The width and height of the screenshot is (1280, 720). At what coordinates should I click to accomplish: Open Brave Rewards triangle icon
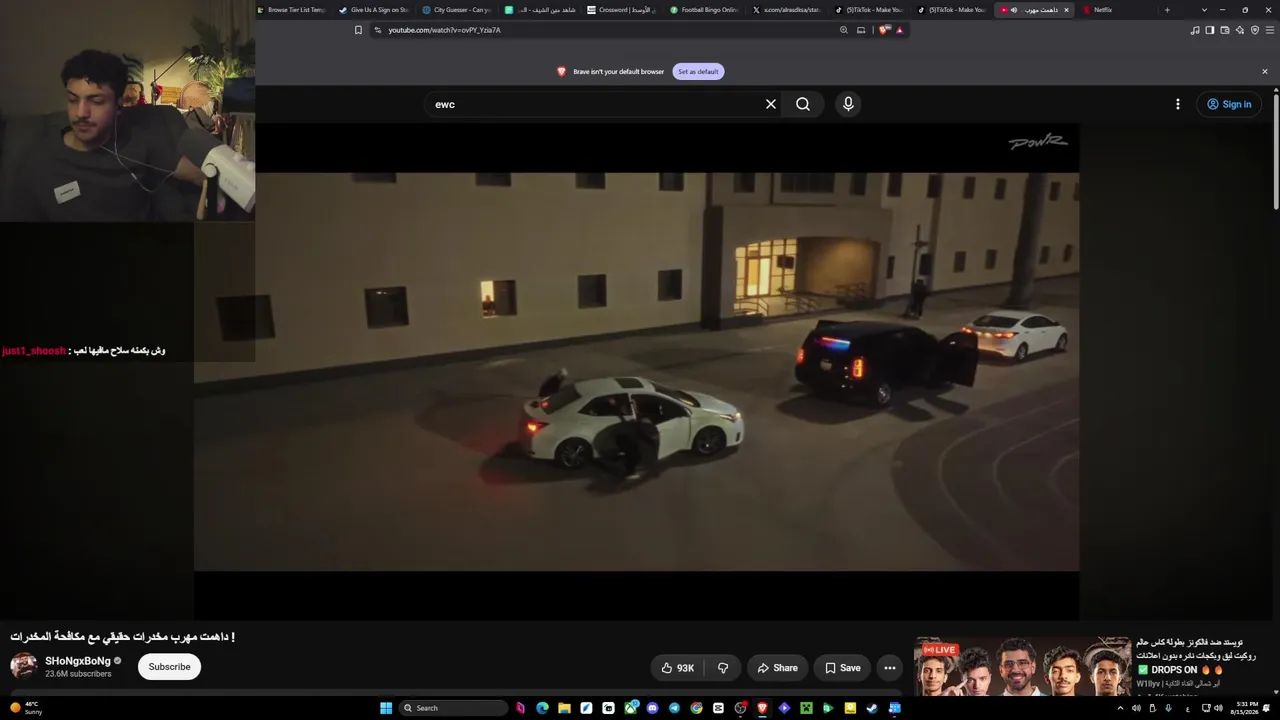tap(899, 30)
